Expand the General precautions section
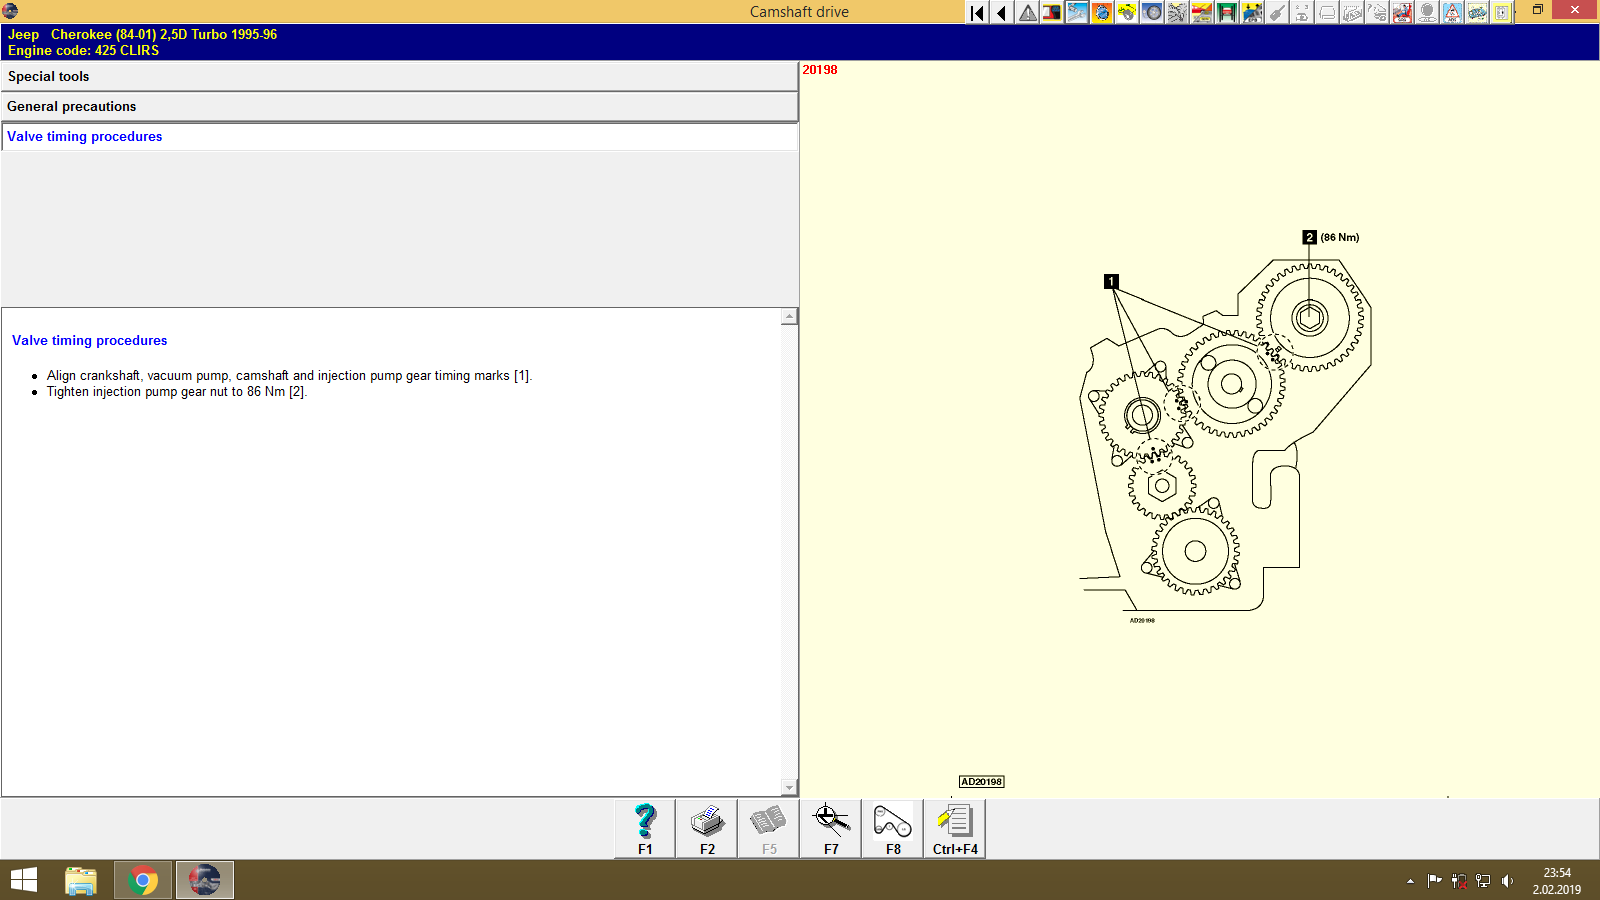 click(400, 106)
